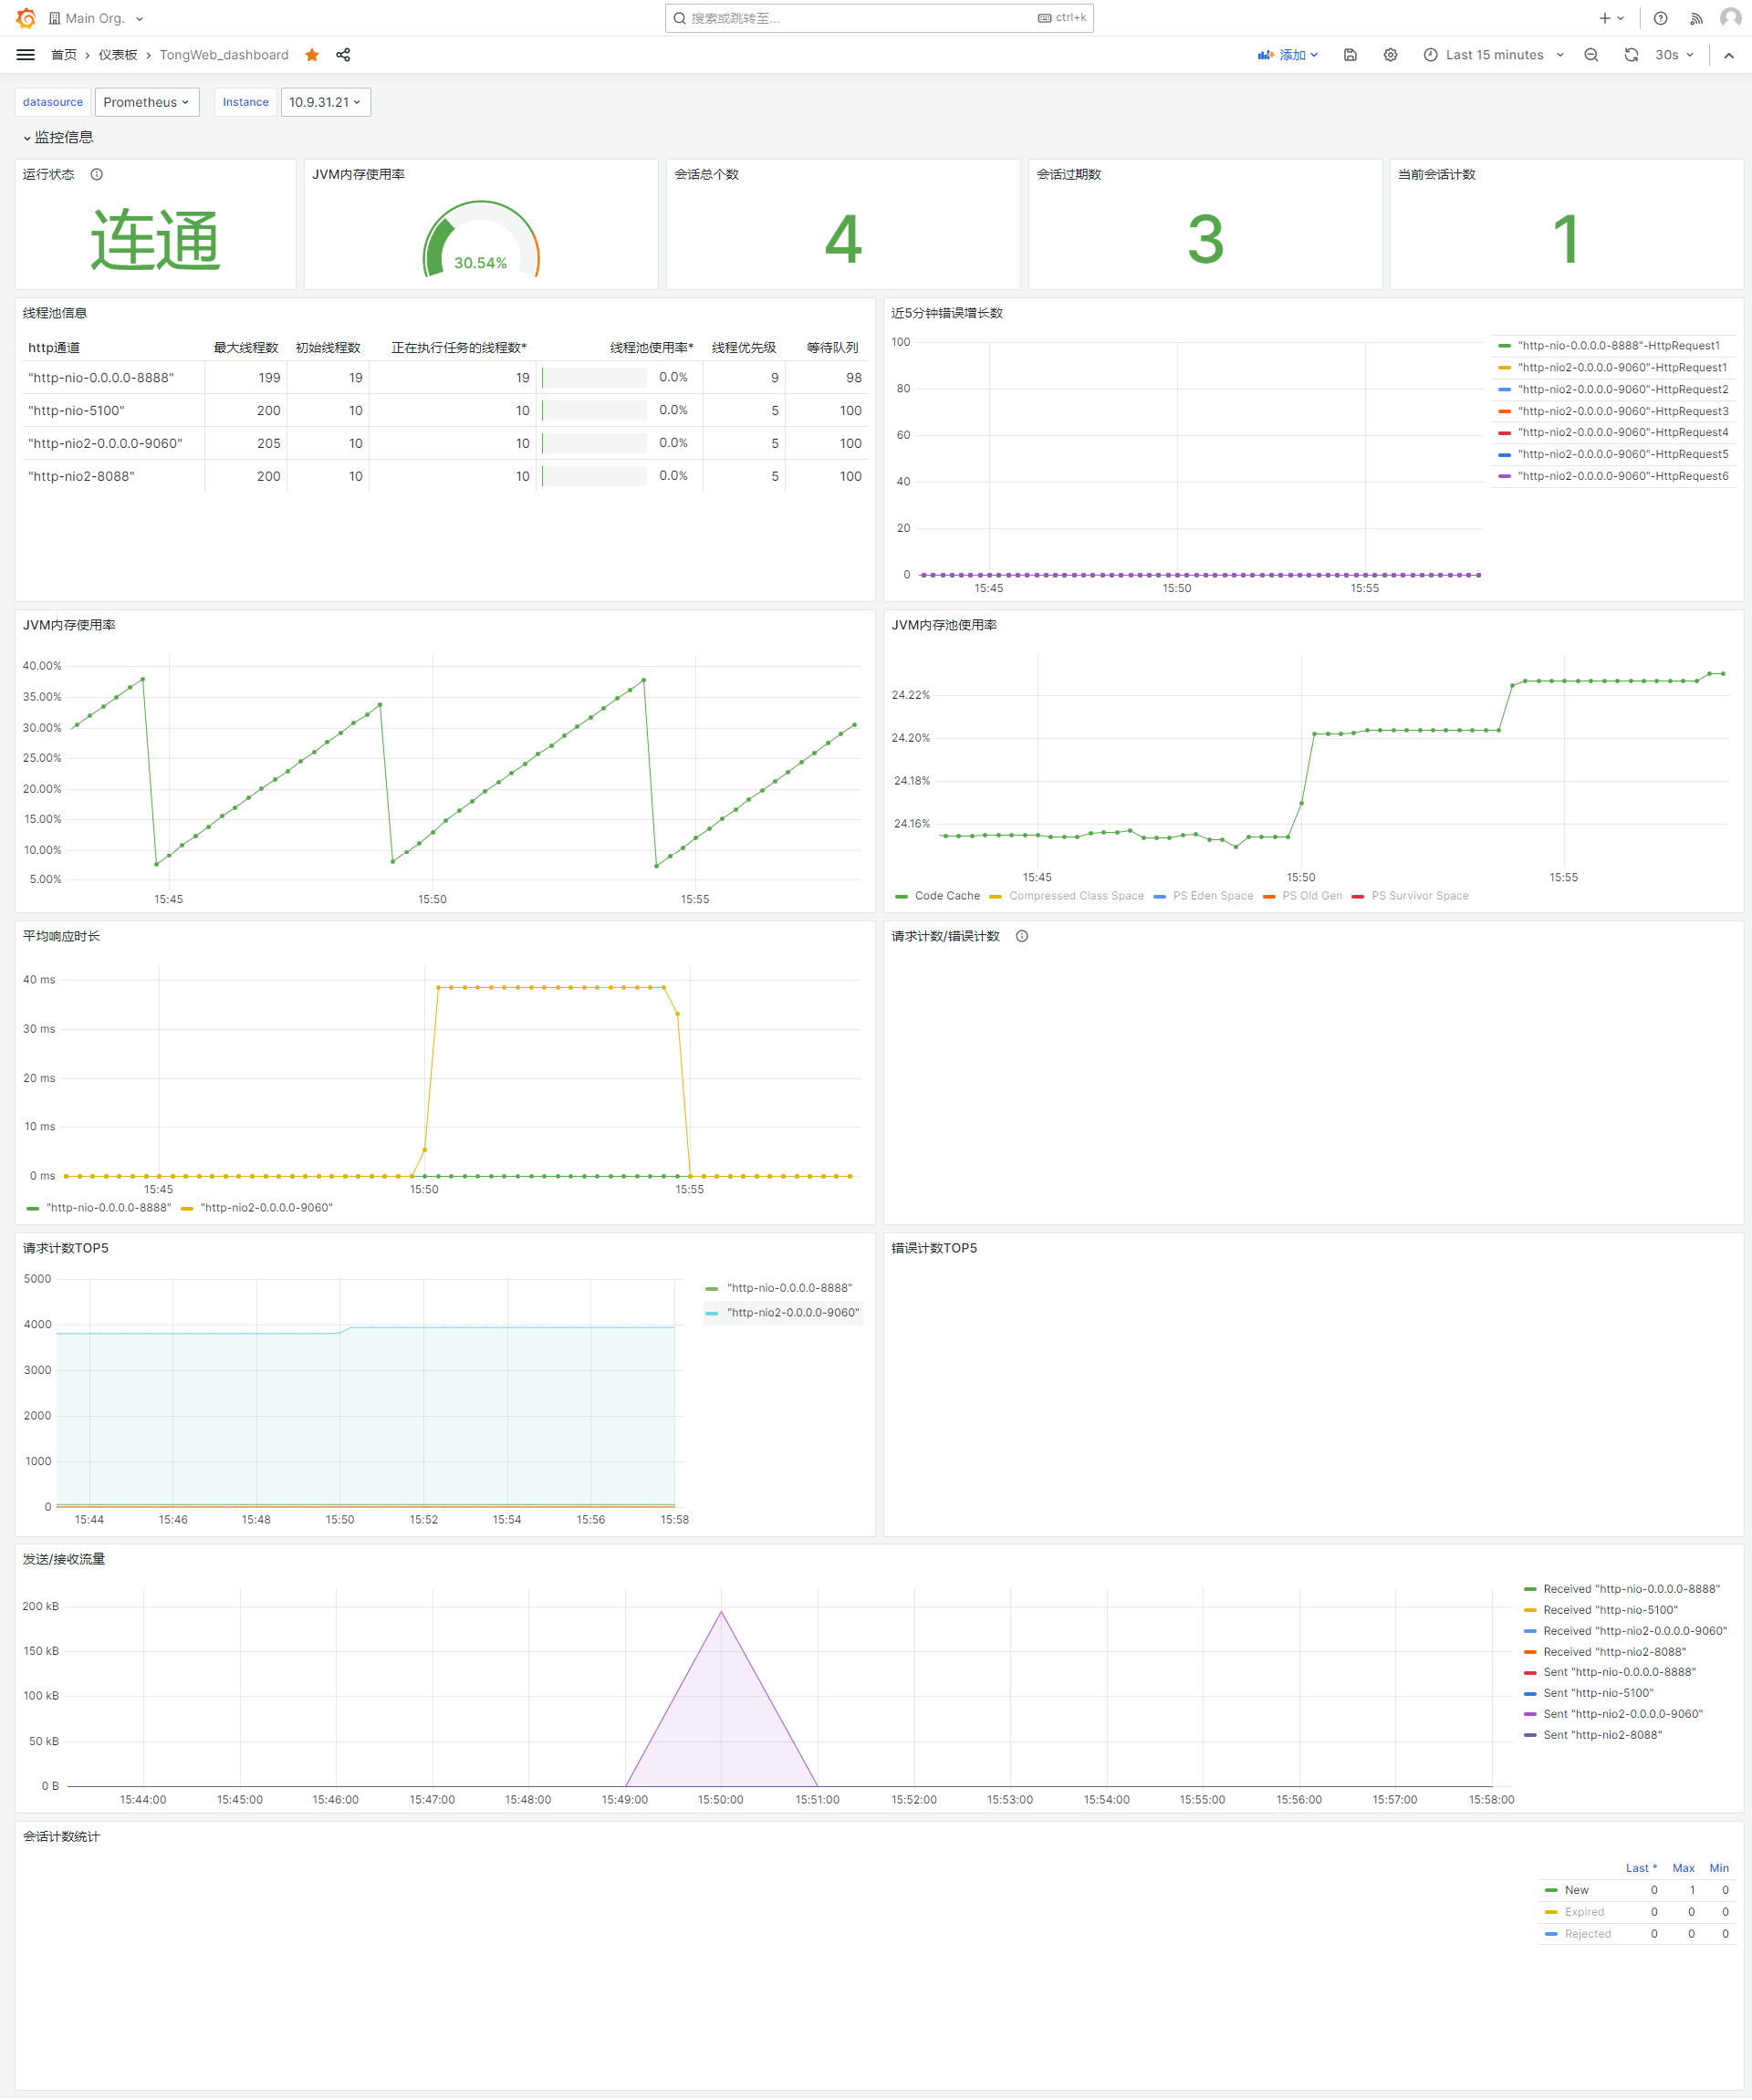Click the refresh dashboard icon

click(1631, 55)
